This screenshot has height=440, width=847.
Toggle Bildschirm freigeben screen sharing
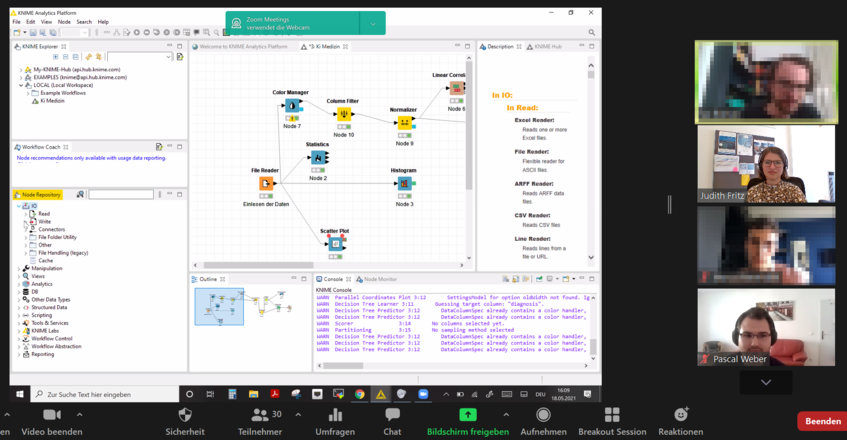click(x=468, y=422)
